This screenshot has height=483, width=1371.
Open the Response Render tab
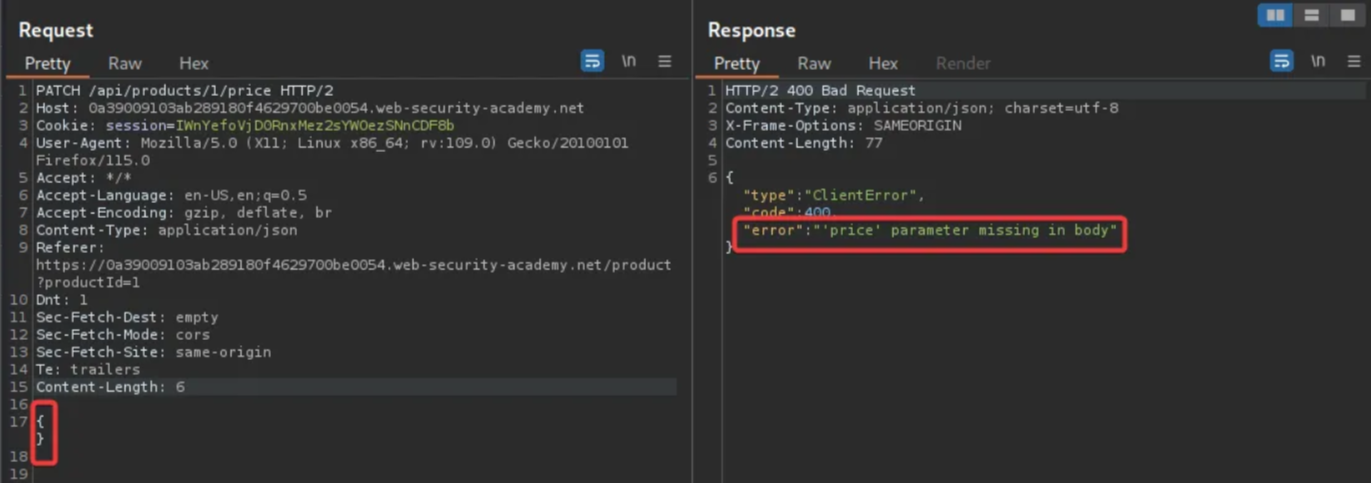click(962, 63)
